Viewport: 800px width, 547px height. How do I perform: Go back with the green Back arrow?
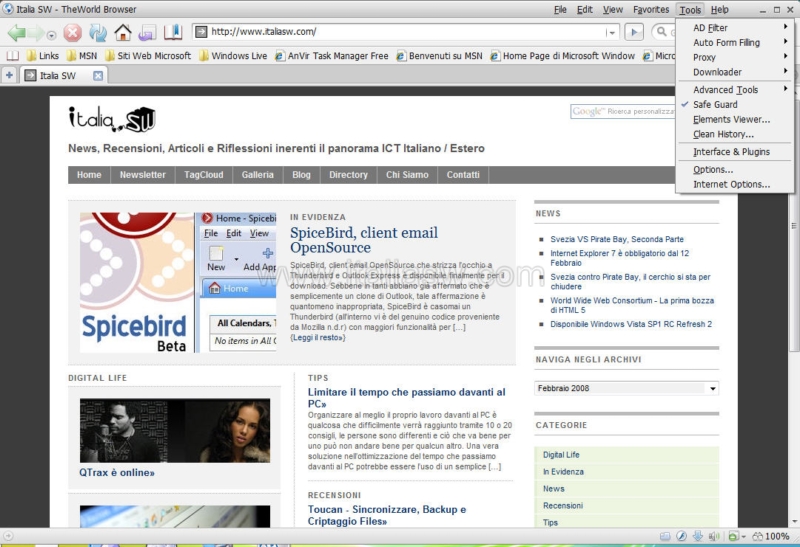[16, 33]
